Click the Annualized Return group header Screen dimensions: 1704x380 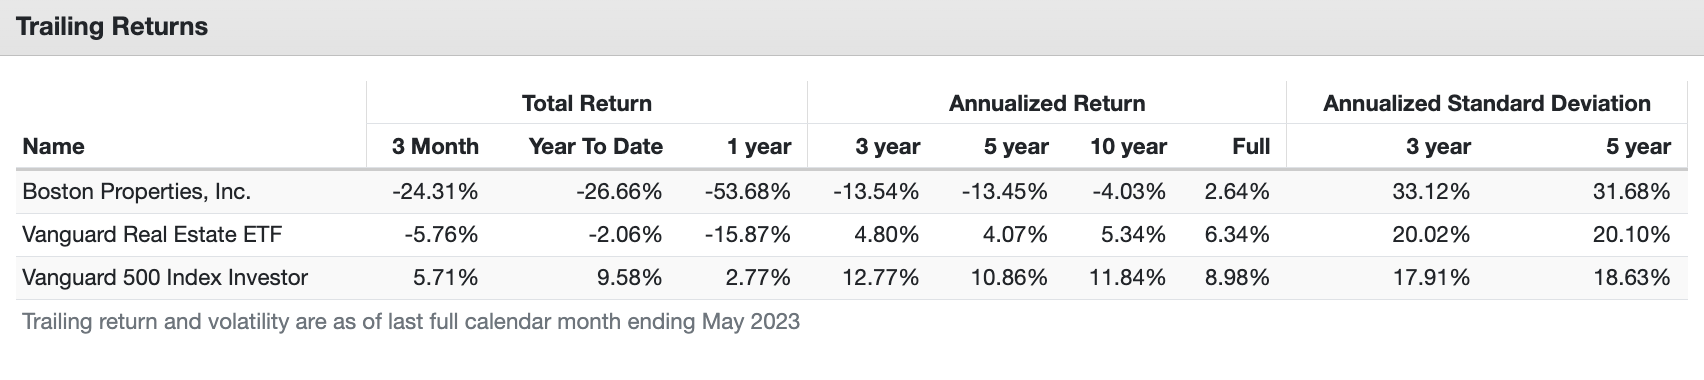(x=1047, y=103)
